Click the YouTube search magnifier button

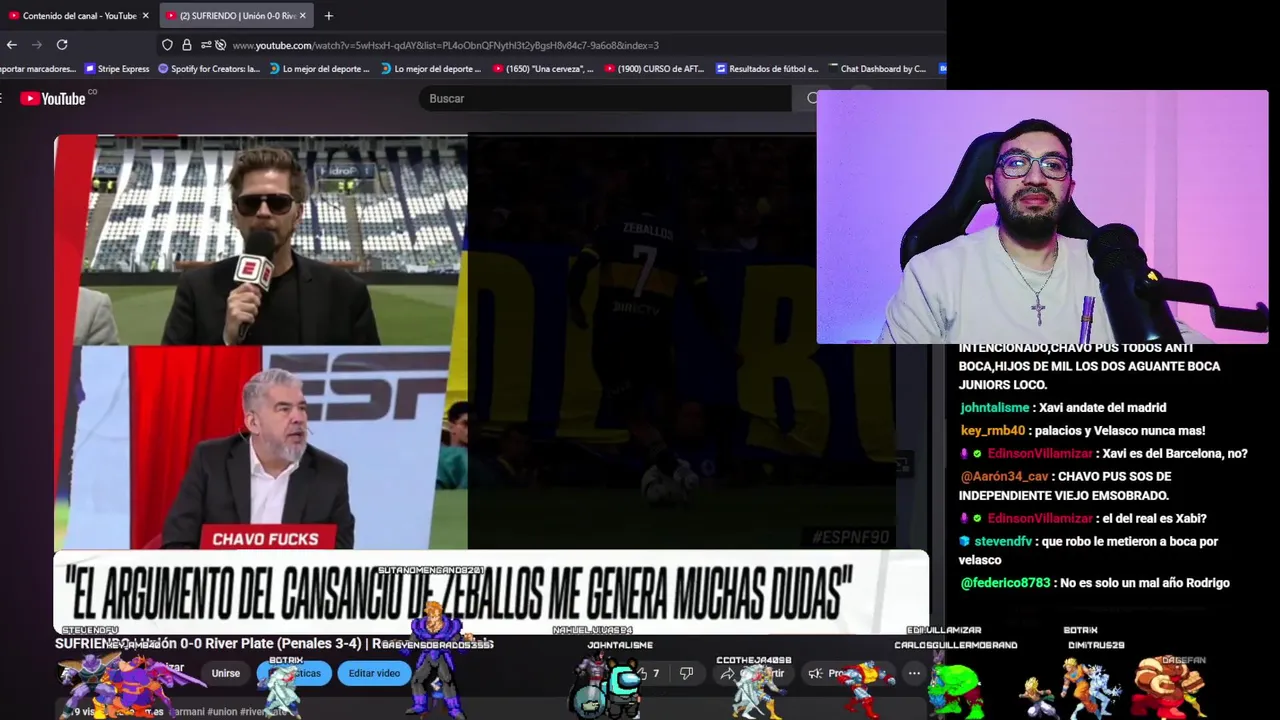[x=812, y=98]
